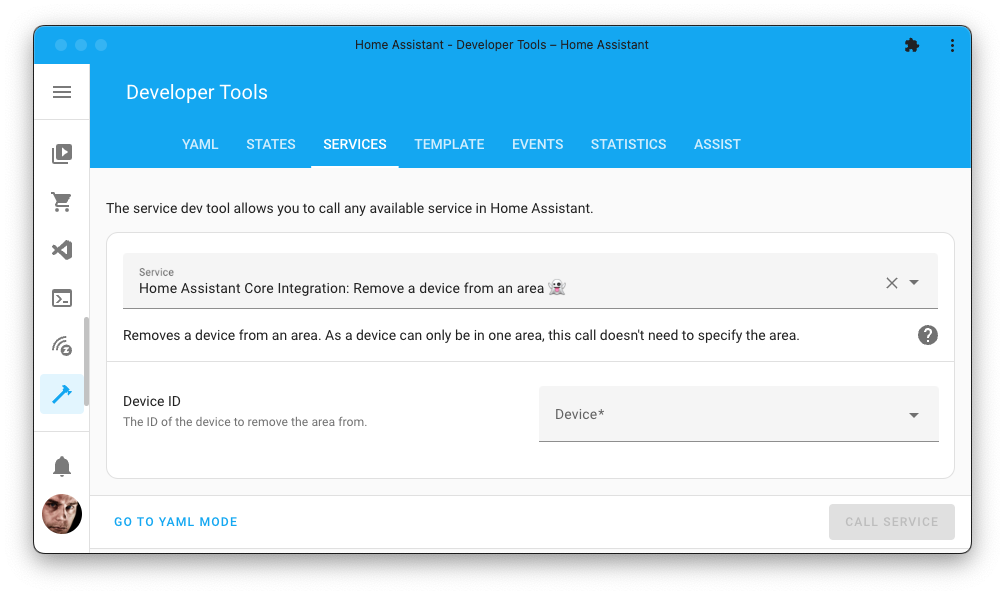Open the notifications bell
This screenshot has height=595, width=1005.
click(62, 466)
